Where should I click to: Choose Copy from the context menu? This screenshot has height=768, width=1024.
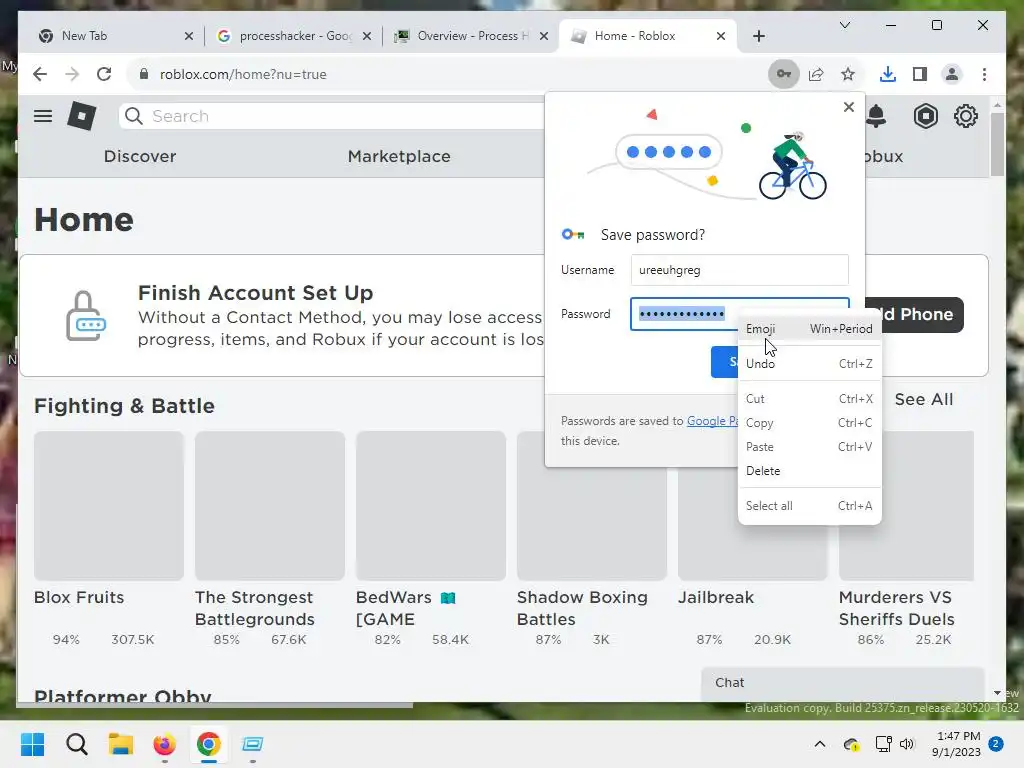[809, 423]
